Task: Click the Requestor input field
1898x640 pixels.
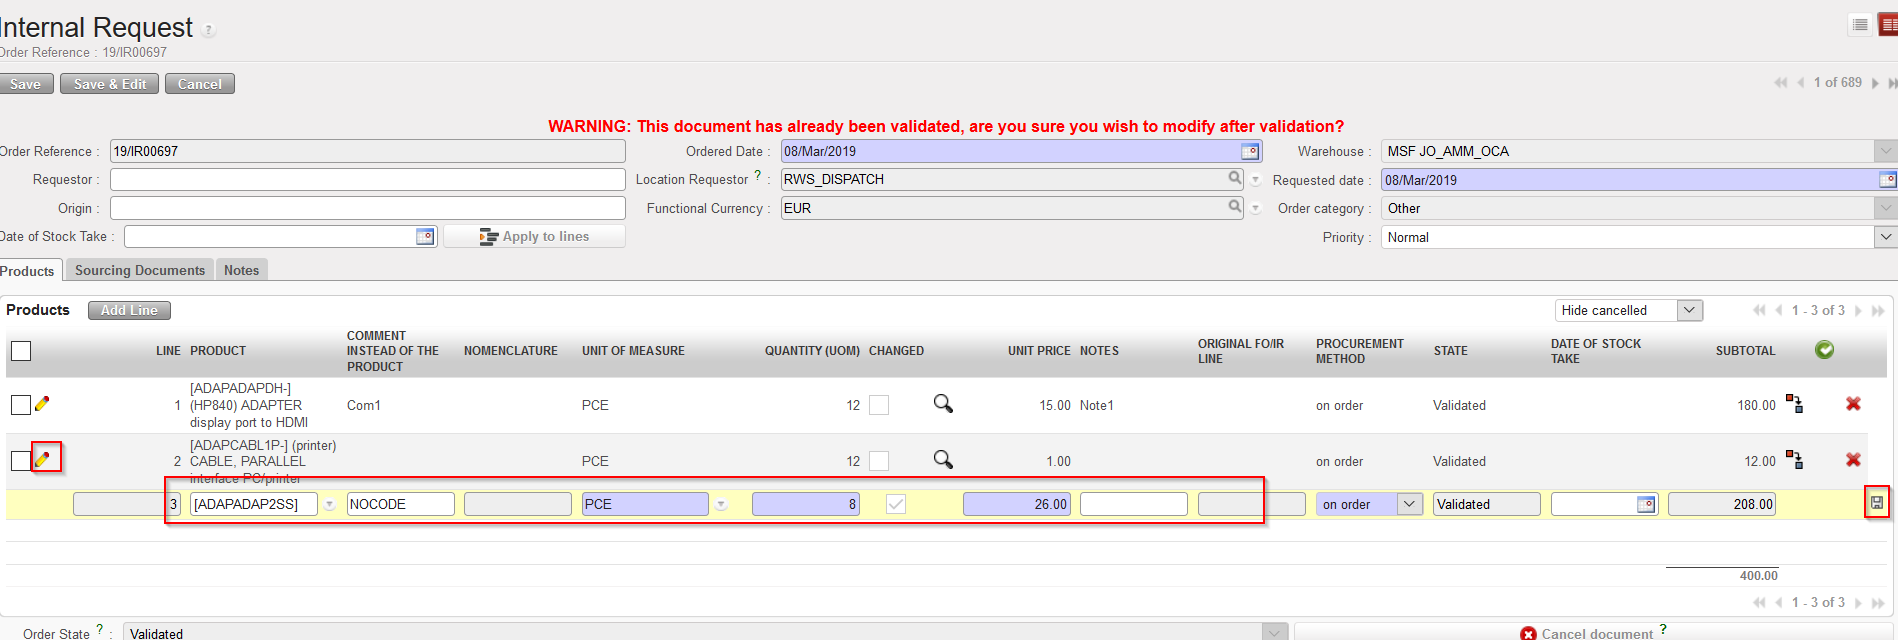Action: [367, 179]
